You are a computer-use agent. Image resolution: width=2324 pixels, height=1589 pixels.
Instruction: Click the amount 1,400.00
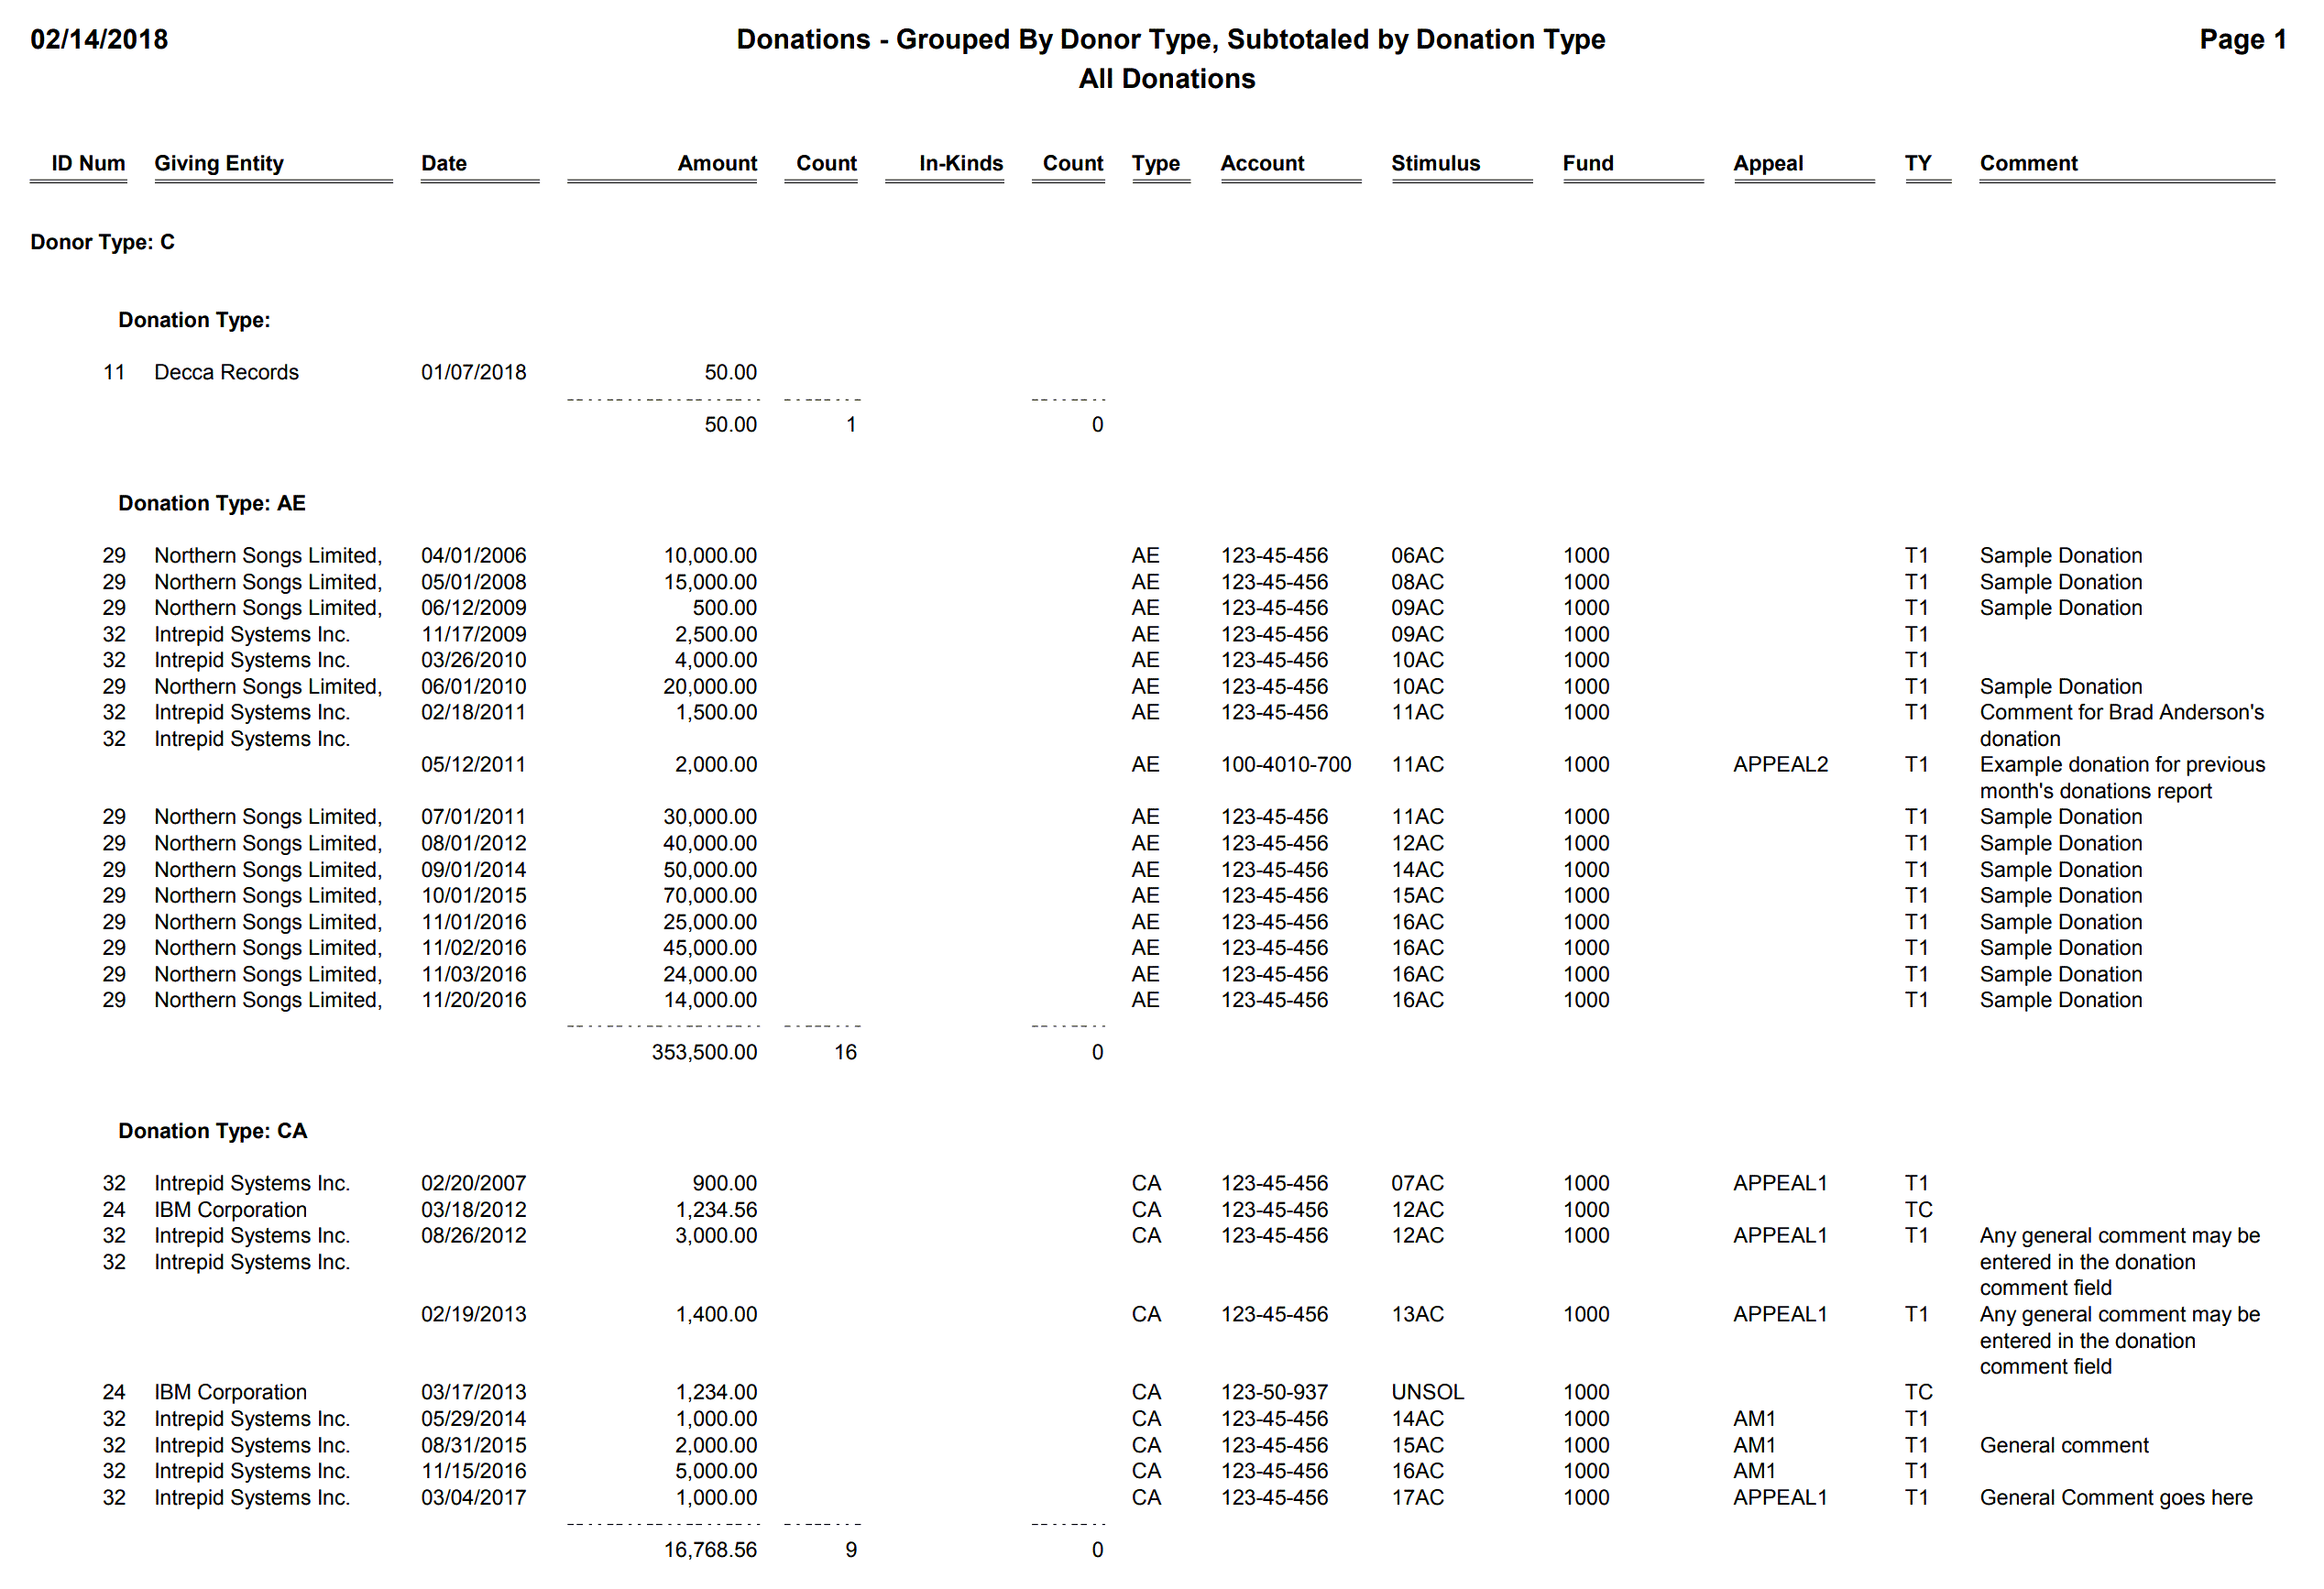coord(716,1314)
